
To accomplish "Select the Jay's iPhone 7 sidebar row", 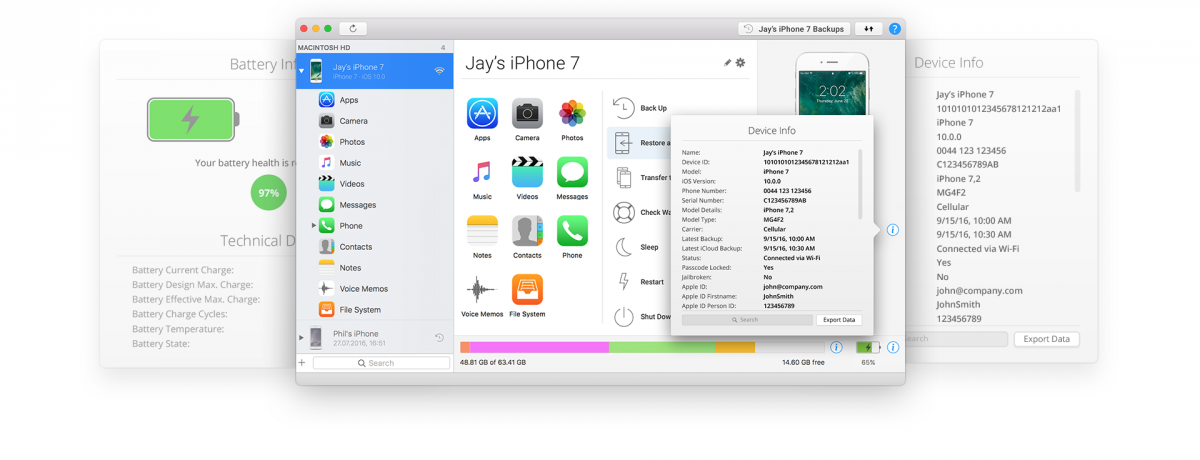I will [375, 71].
